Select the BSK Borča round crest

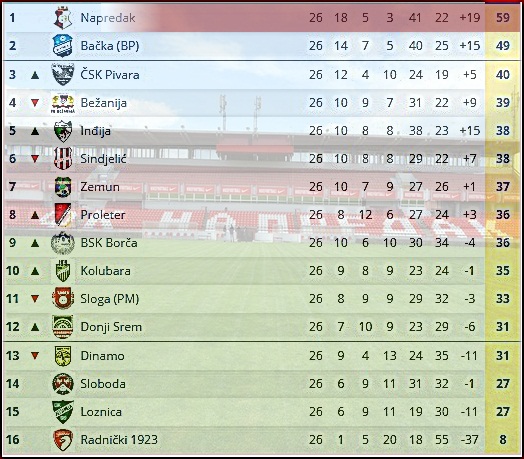63,243
